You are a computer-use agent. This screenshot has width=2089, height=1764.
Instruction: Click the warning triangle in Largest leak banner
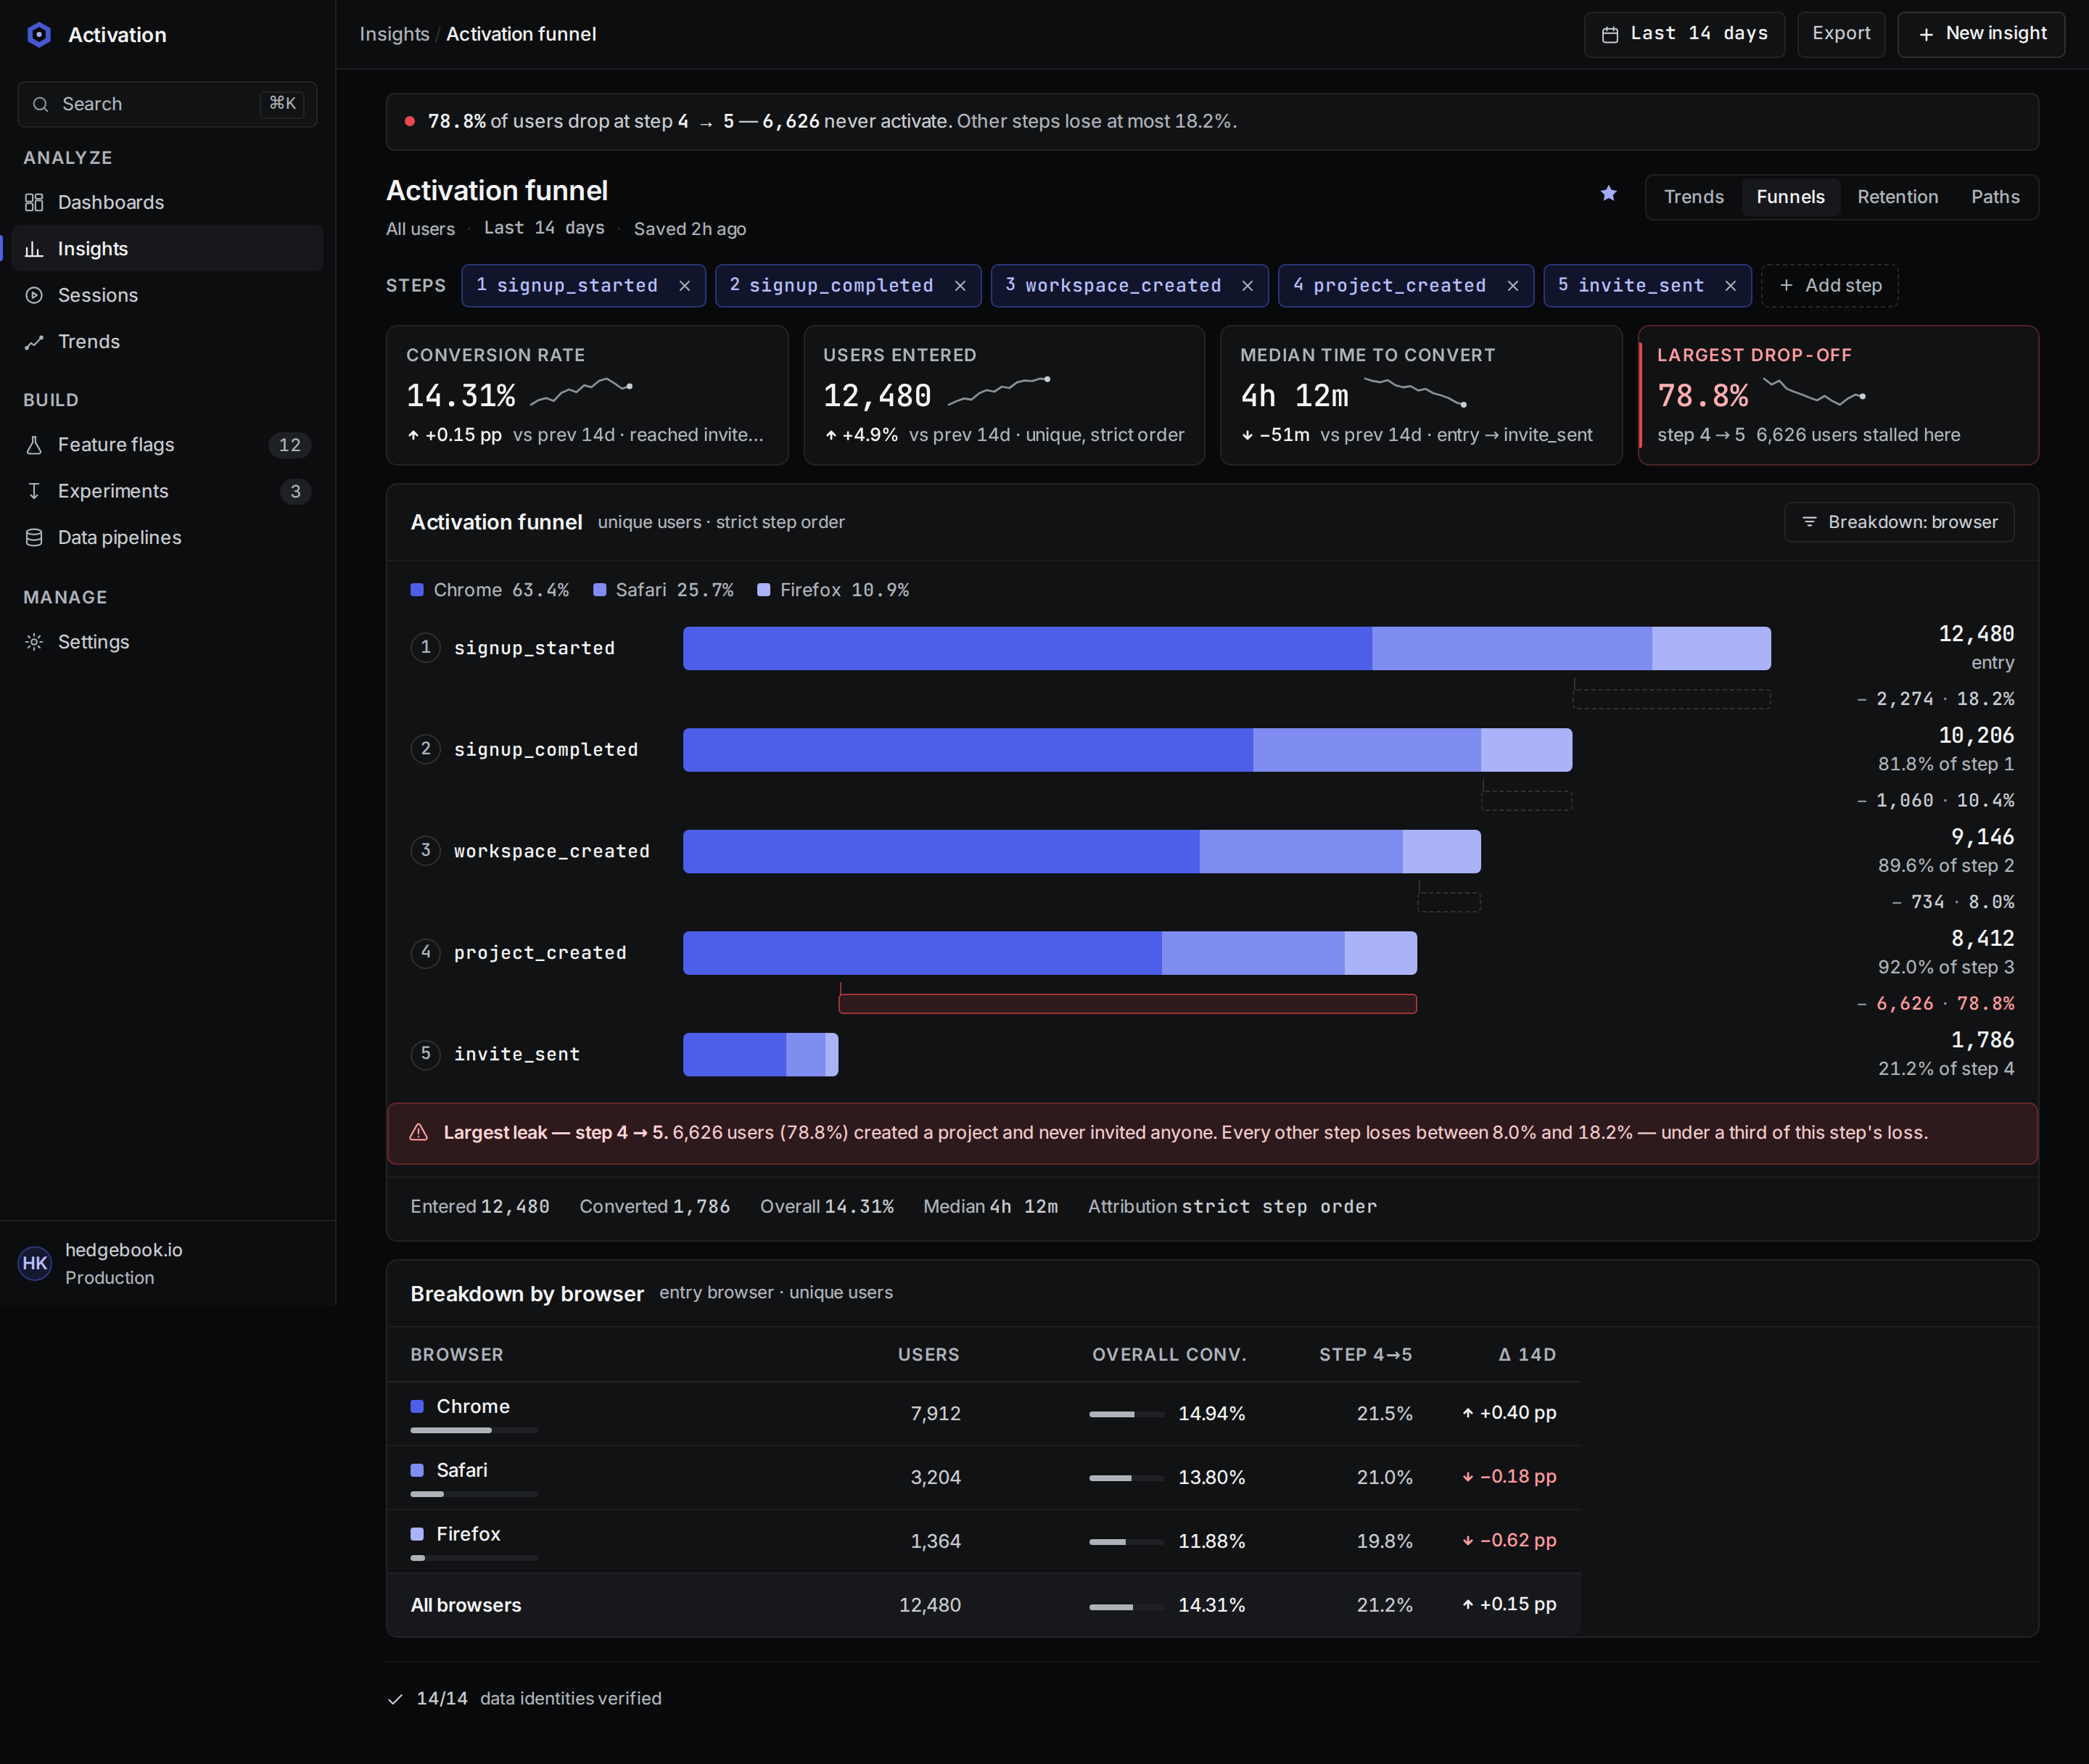(x=419, y=1132)
